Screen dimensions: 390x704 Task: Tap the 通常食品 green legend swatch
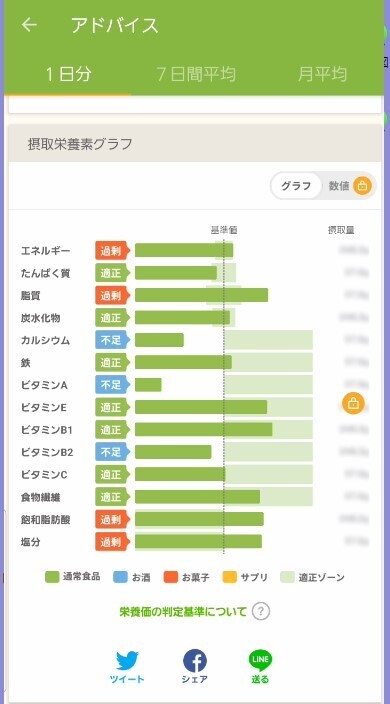pos(52,577)
